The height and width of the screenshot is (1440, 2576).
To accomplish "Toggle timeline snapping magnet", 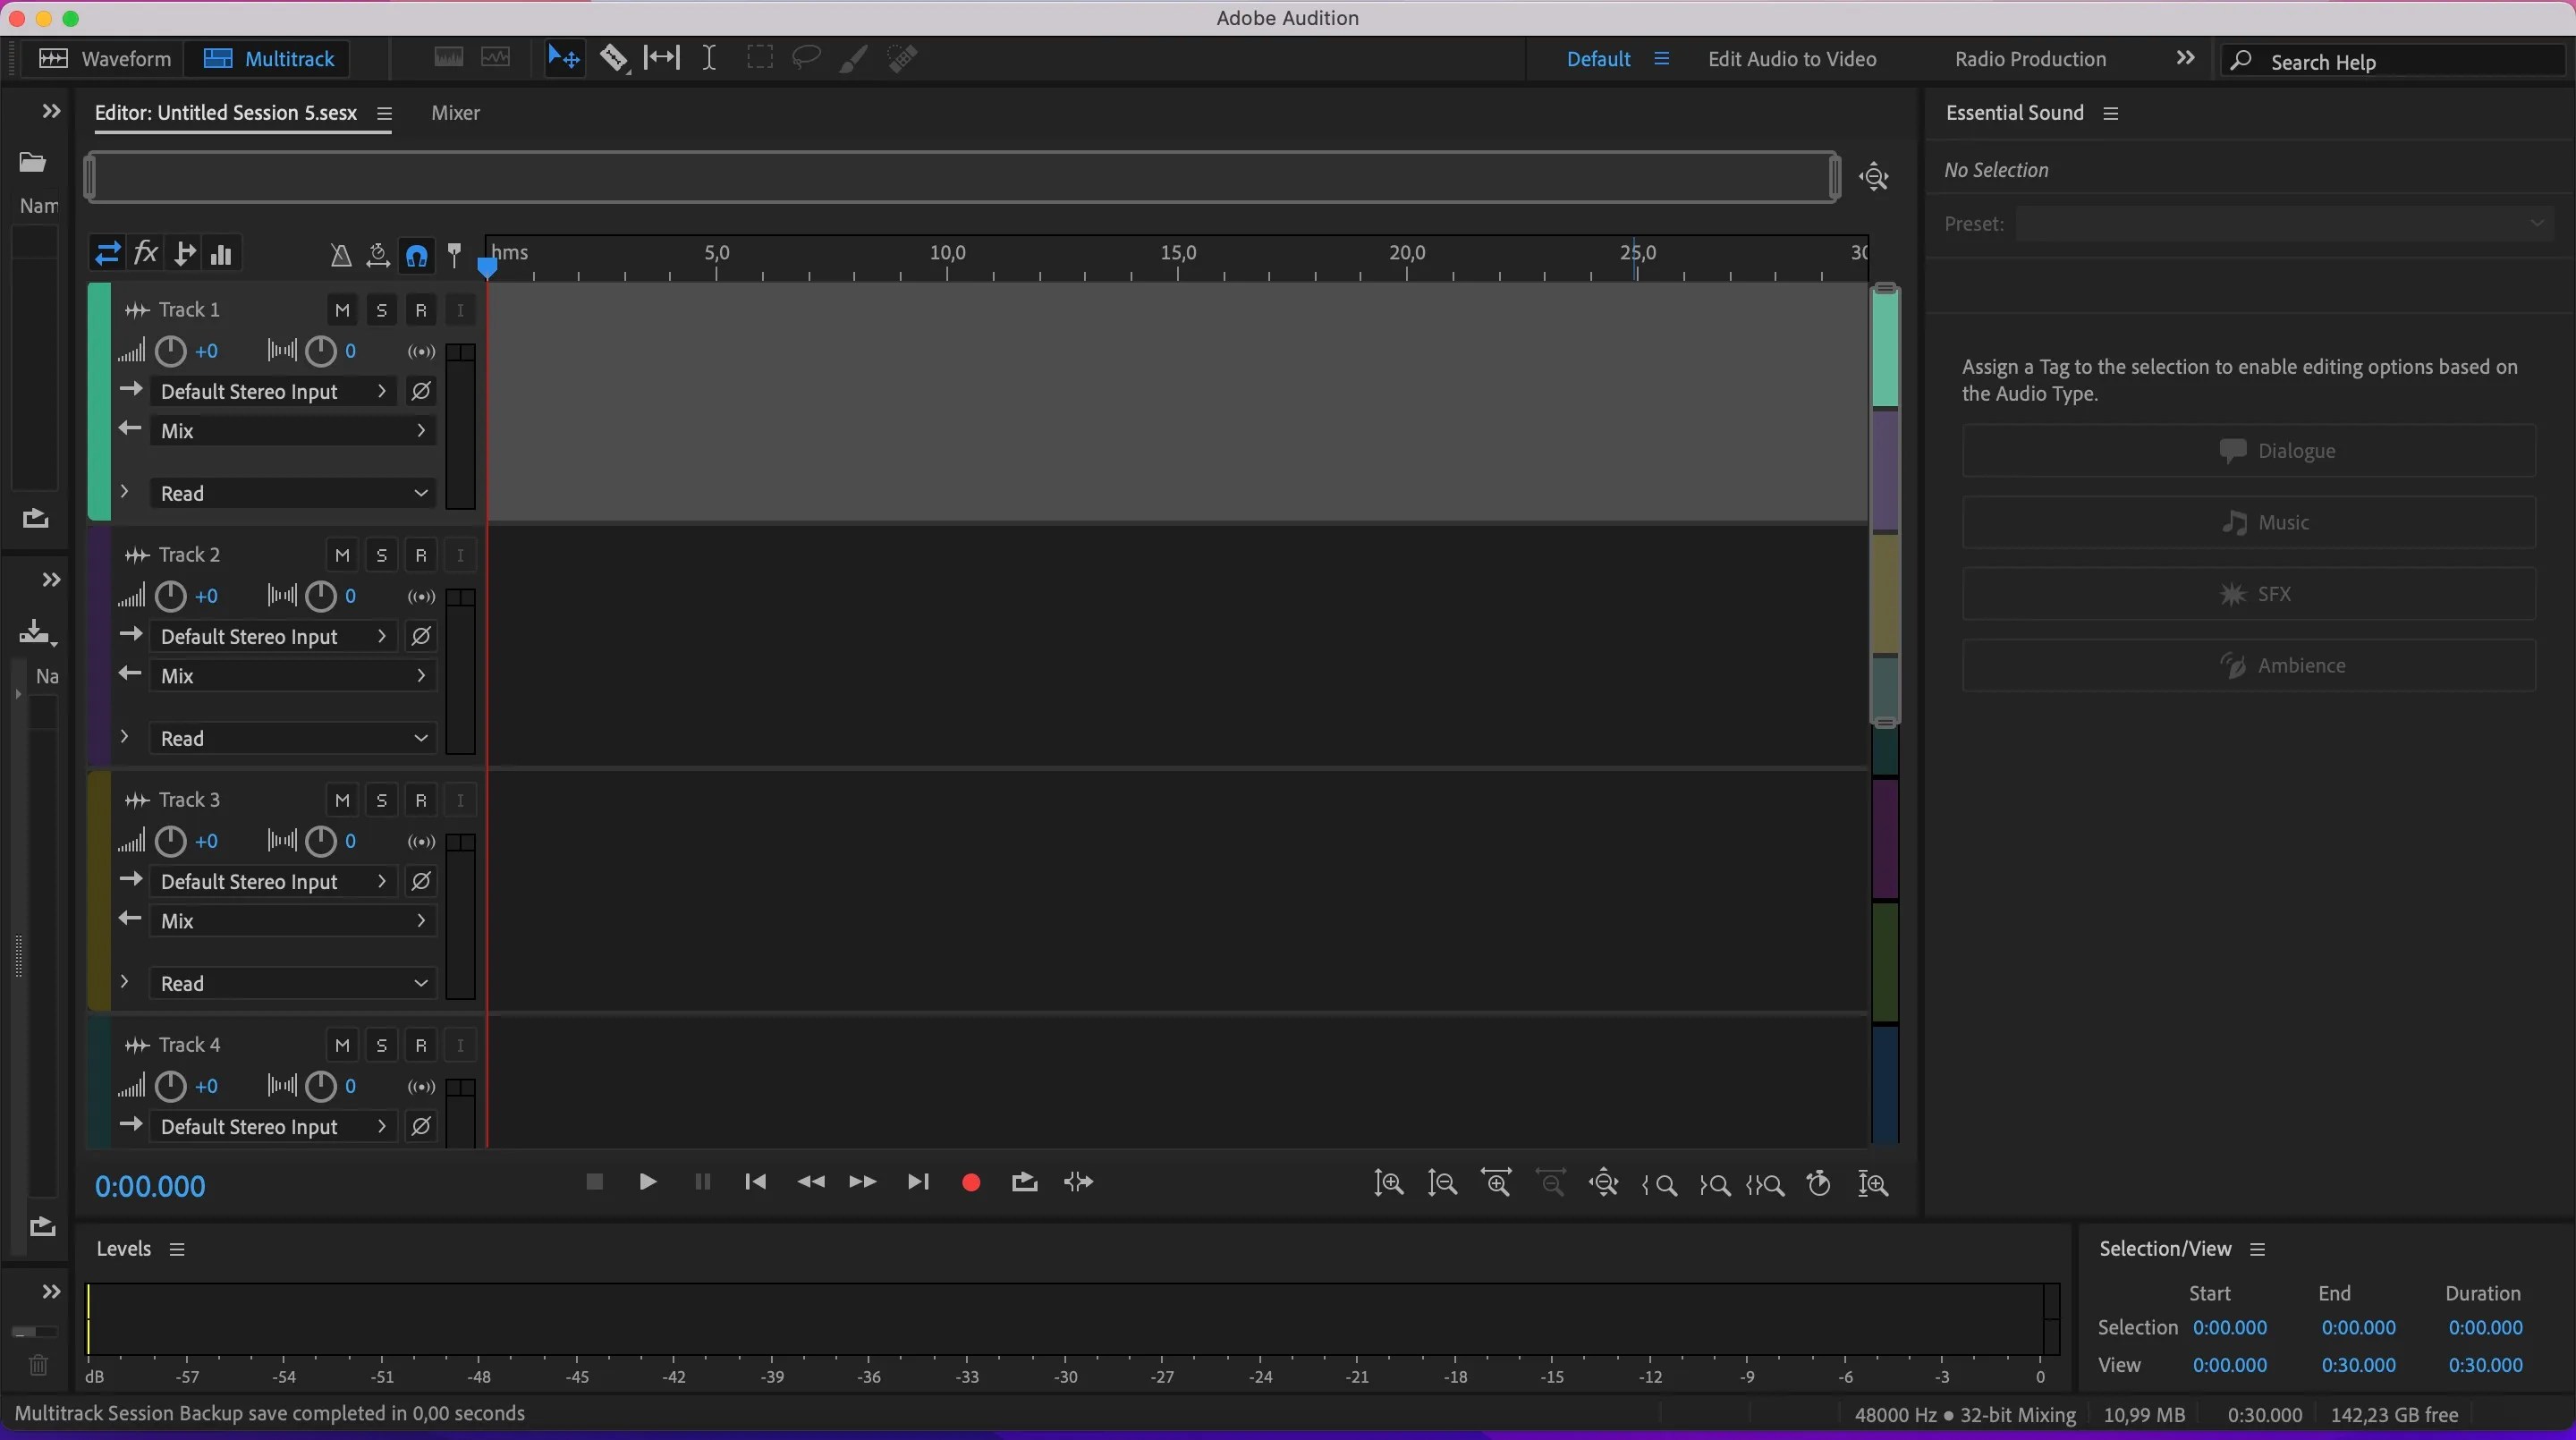I will point(416,256).
